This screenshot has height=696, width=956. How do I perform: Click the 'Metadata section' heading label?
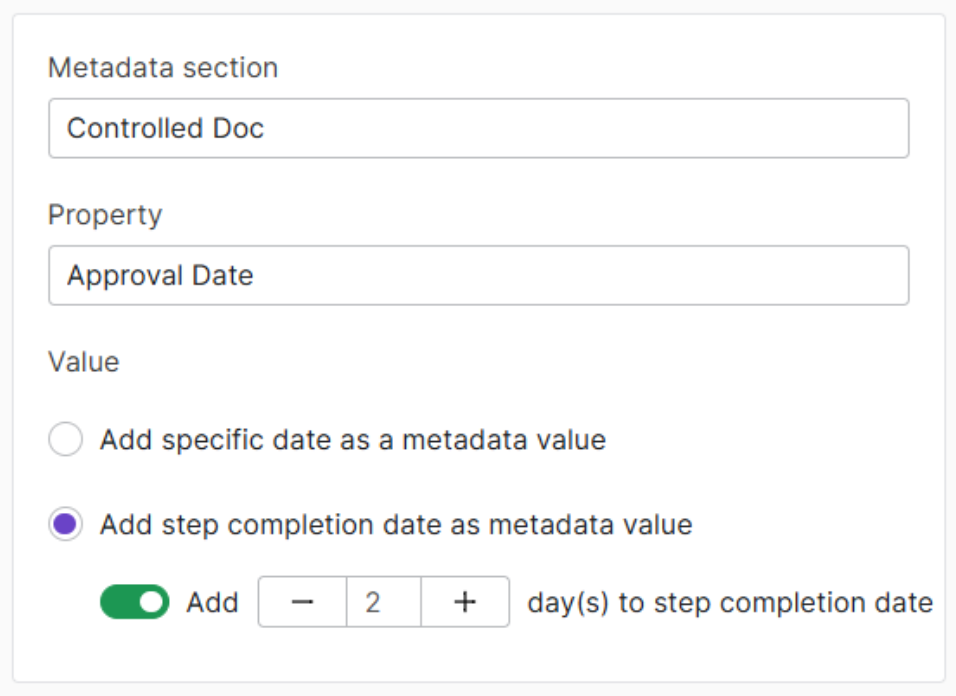(163, 67)
